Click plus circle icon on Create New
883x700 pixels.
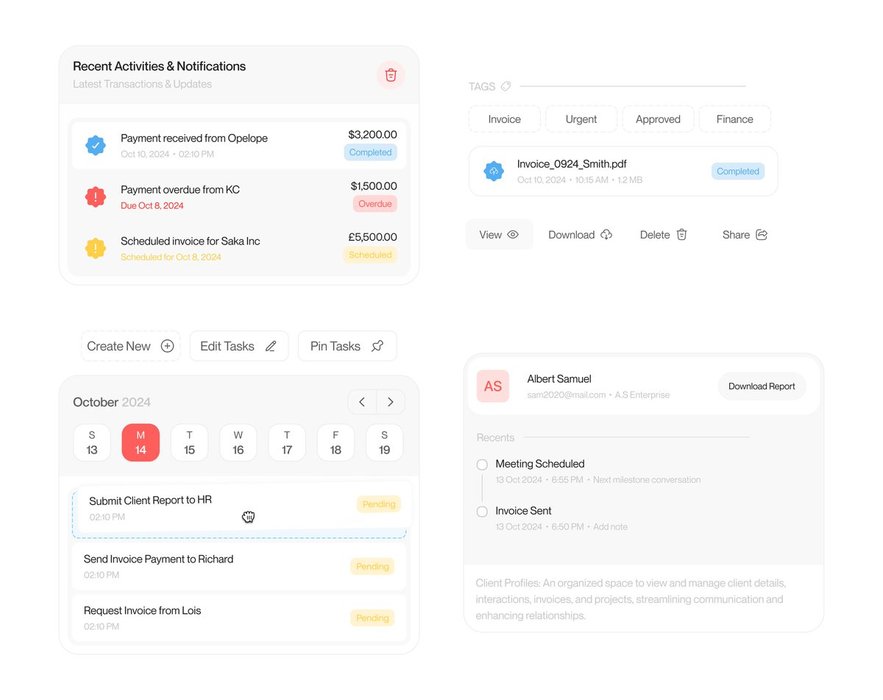coord(167,346)
